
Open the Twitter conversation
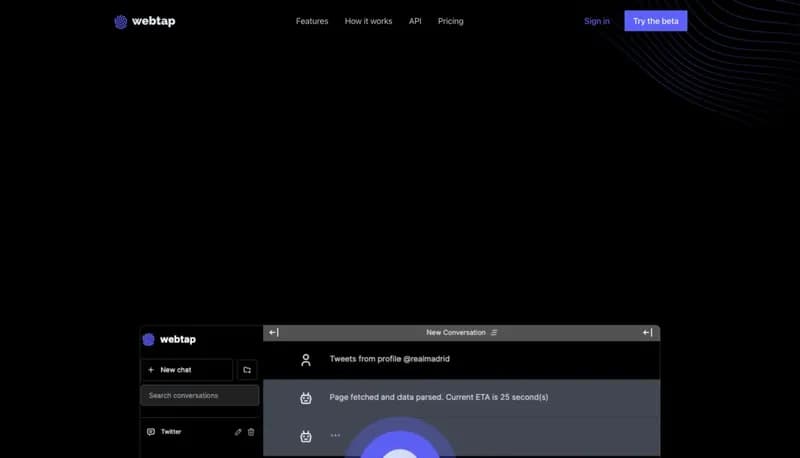point(171,432)
